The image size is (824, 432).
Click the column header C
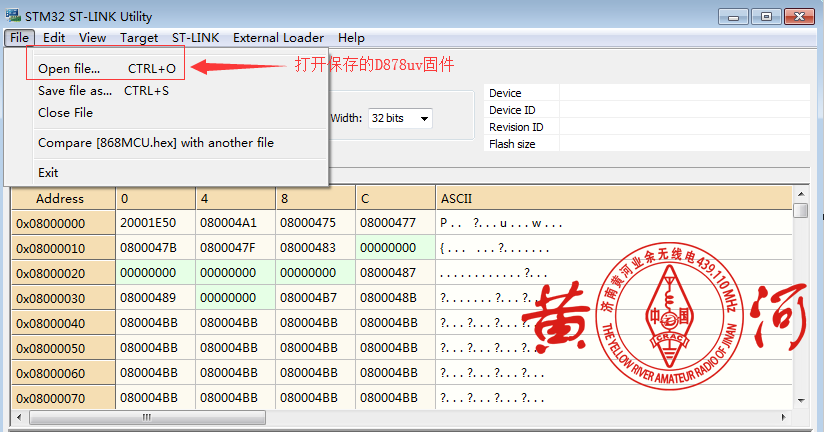tap(395, 199)
